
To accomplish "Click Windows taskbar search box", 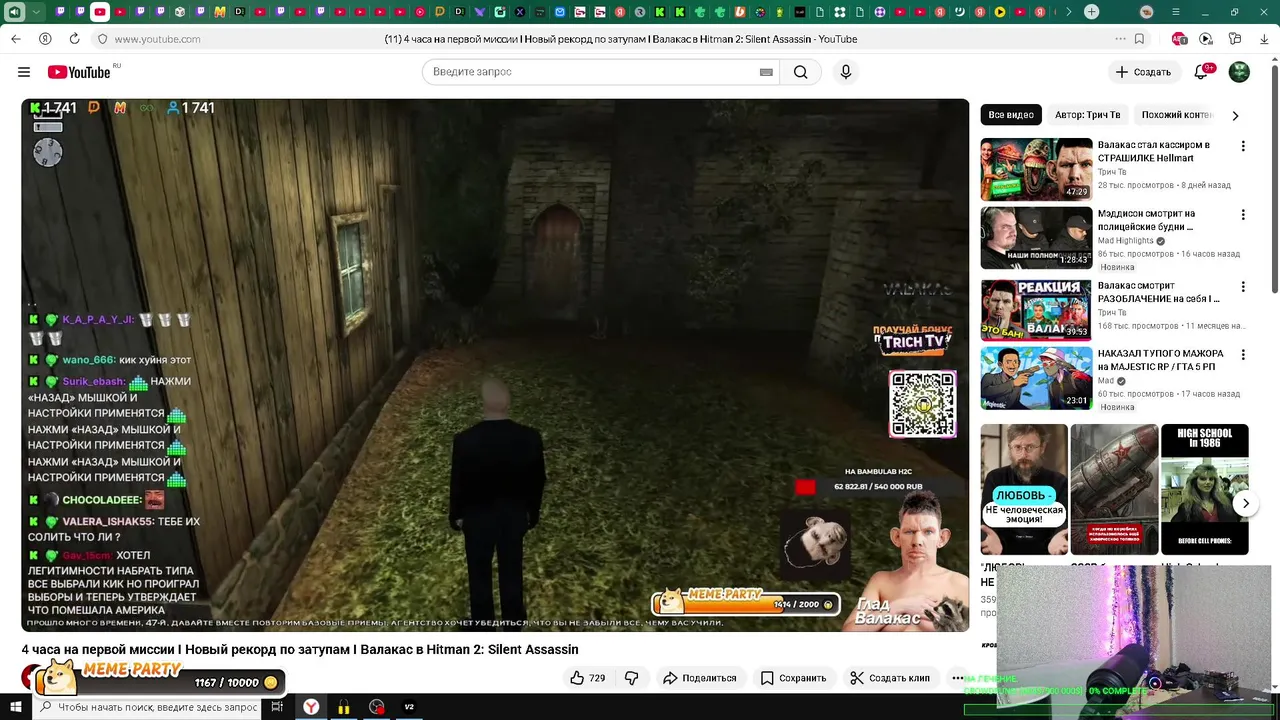I will tap(148, 707).
